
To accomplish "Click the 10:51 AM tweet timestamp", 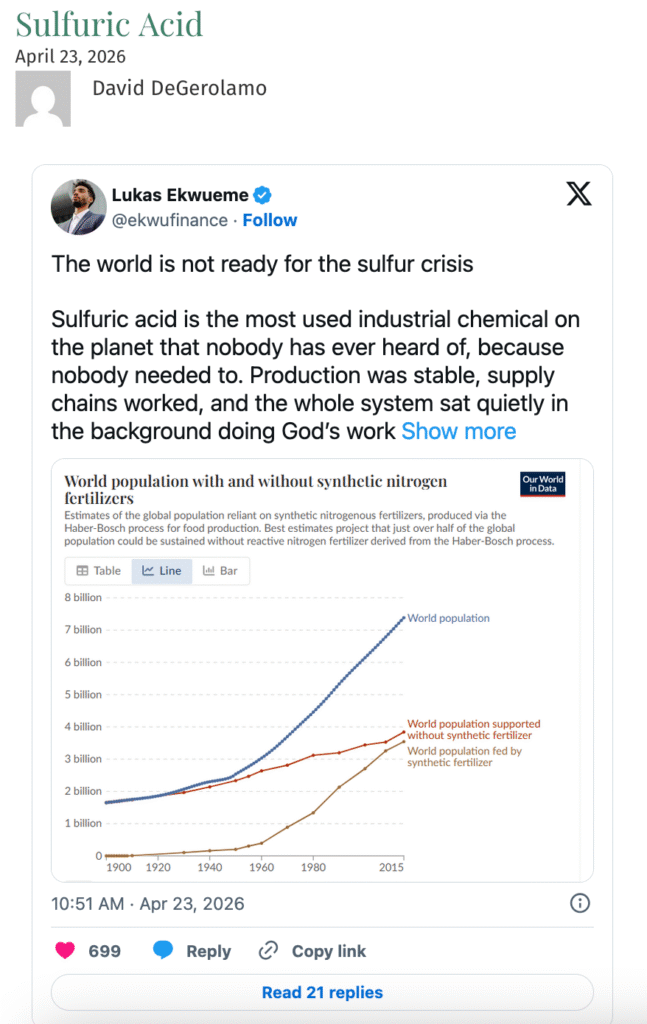I will pyautogui.click(x=148, y=903).
